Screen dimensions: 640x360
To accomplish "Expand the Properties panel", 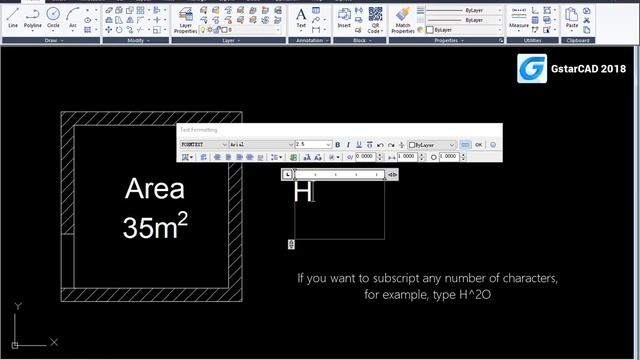I will pos(446,40).
